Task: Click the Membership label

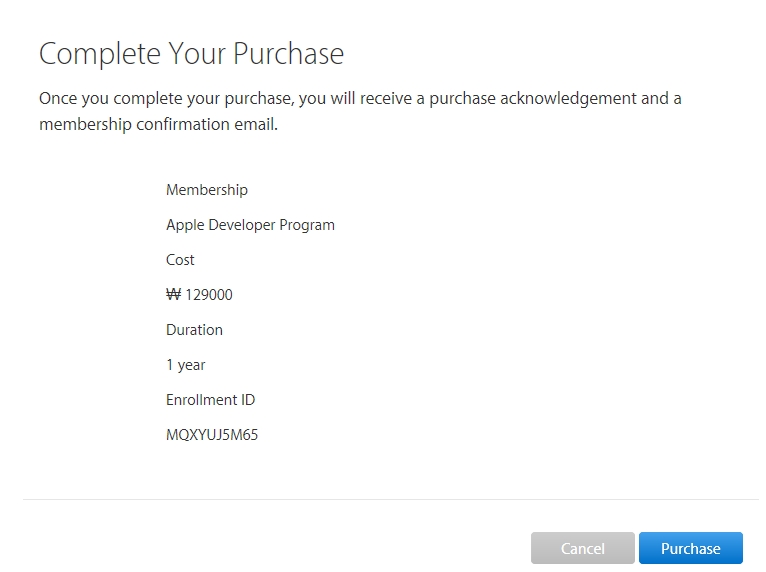Action: 207,190
